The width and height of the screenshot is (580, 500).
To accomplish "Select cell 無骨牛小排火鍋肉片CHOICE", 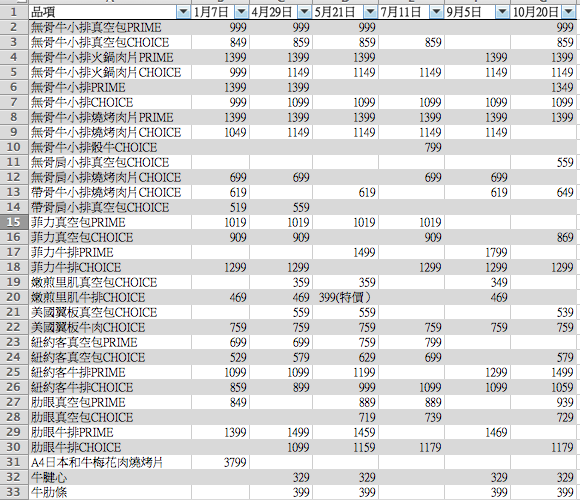I will (110, 72).
